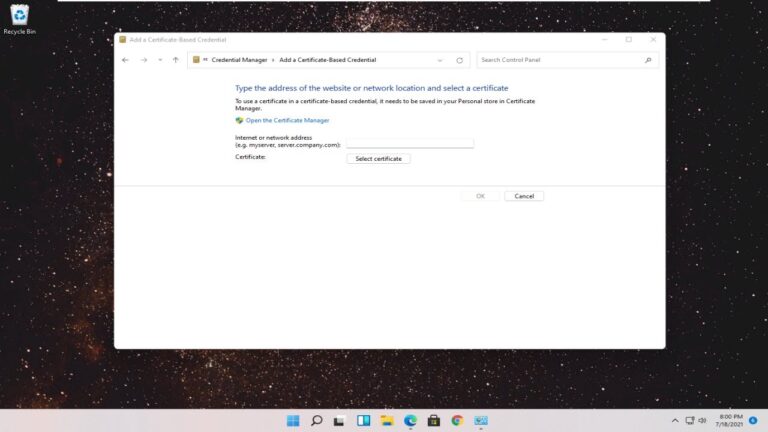Click the Select certificate button
The image size is (768, 432).
click(x=378, y=158)
